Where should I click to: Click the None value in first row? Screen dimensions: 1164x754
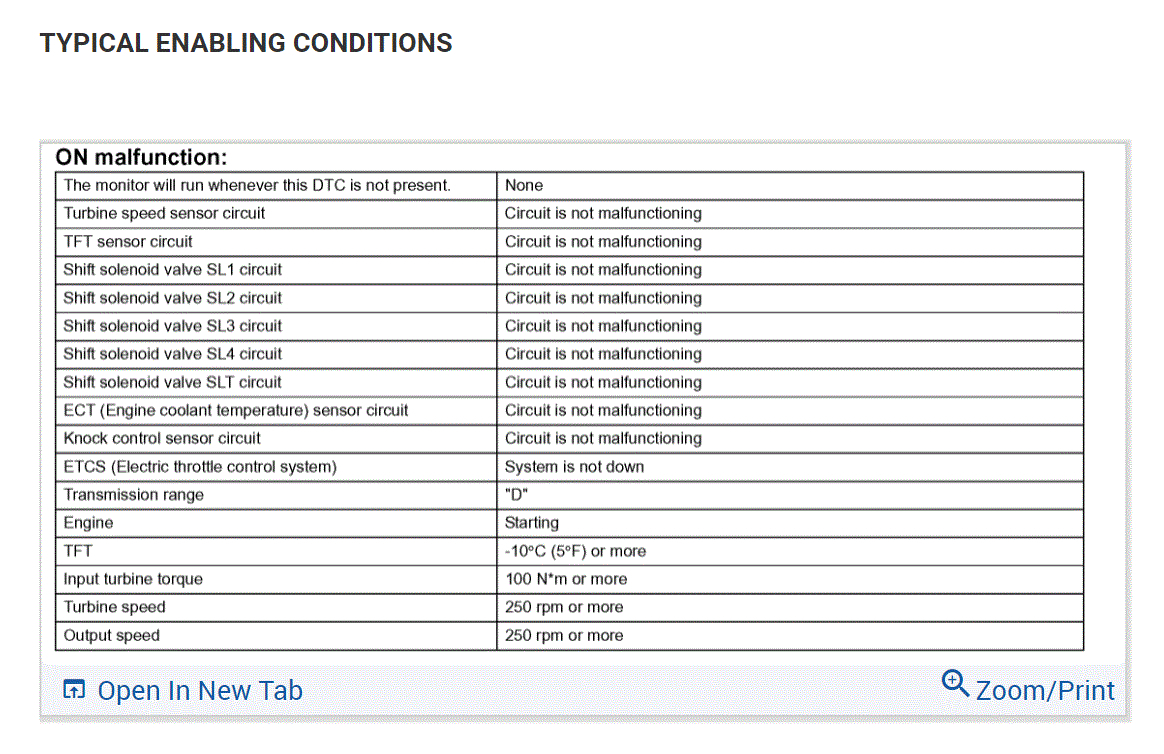[x=524, y=185]
